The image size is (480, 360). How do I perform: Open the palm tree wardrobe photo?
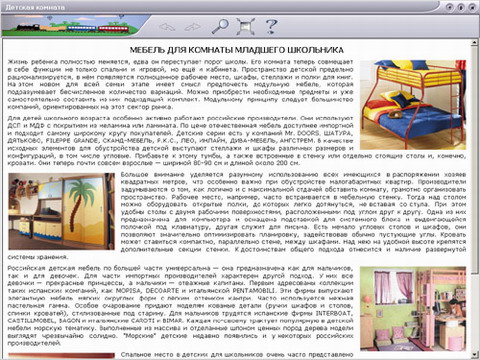click(61, 211)
